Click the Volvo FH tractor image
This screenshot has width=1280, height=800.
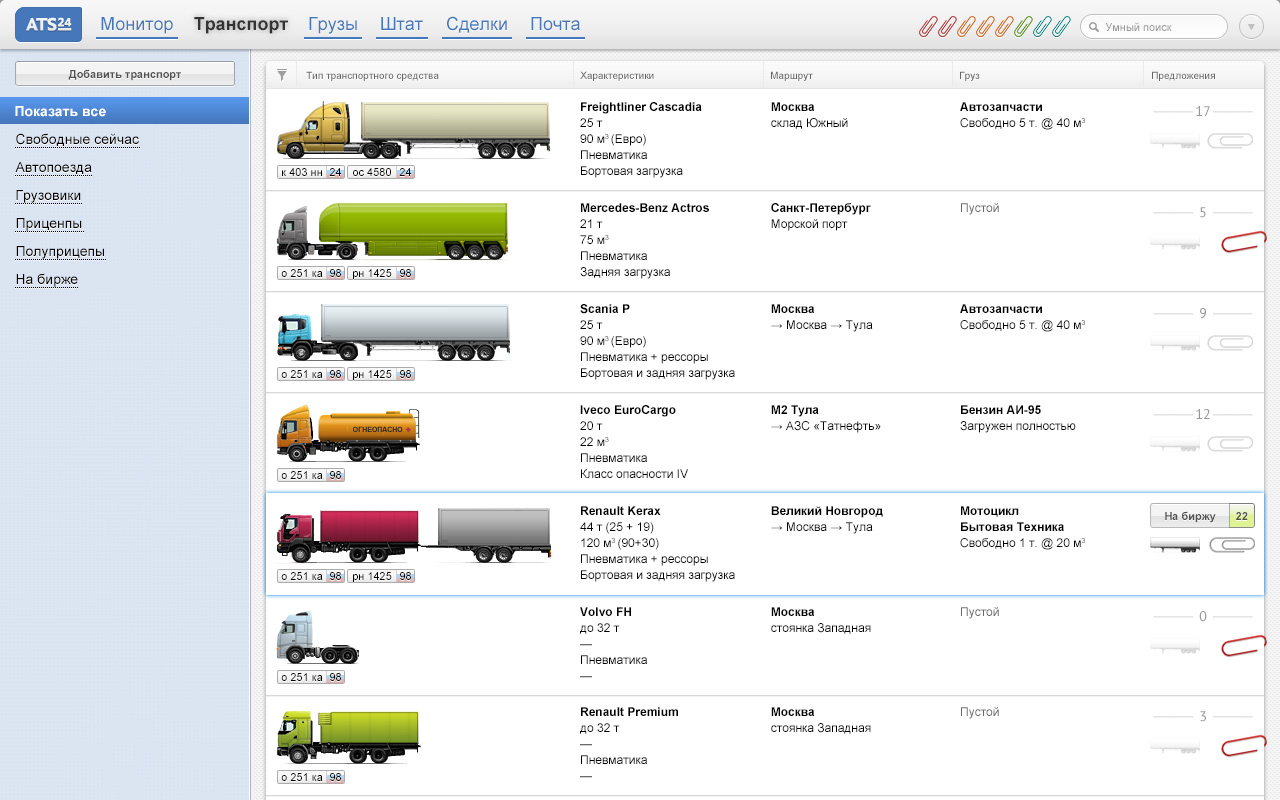(x=318, y=637)
